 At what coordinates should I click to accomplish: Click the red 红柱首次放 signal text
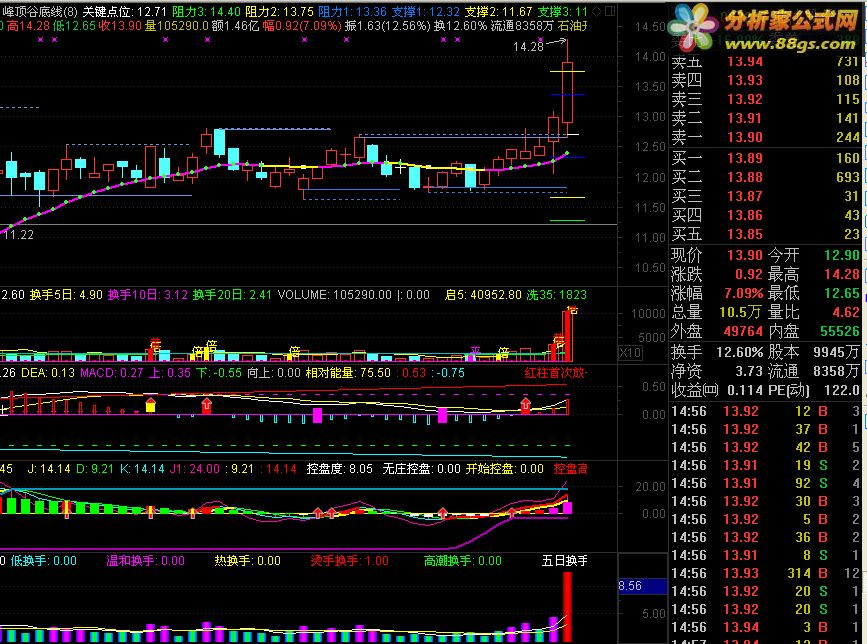(555, 373)
